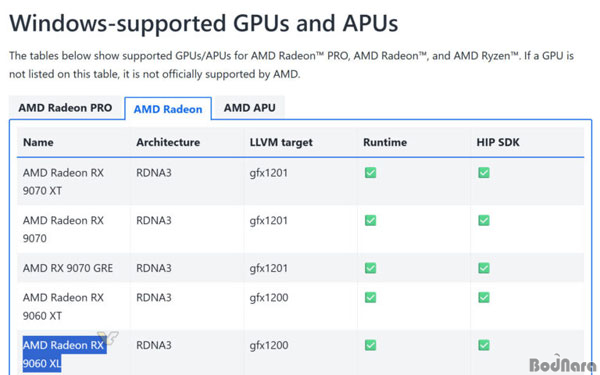Click the HIP SDK checkmark for Radeon RX 9070
Screen dimensions: 600x375
pyautogui.click(x=484, y=220)
